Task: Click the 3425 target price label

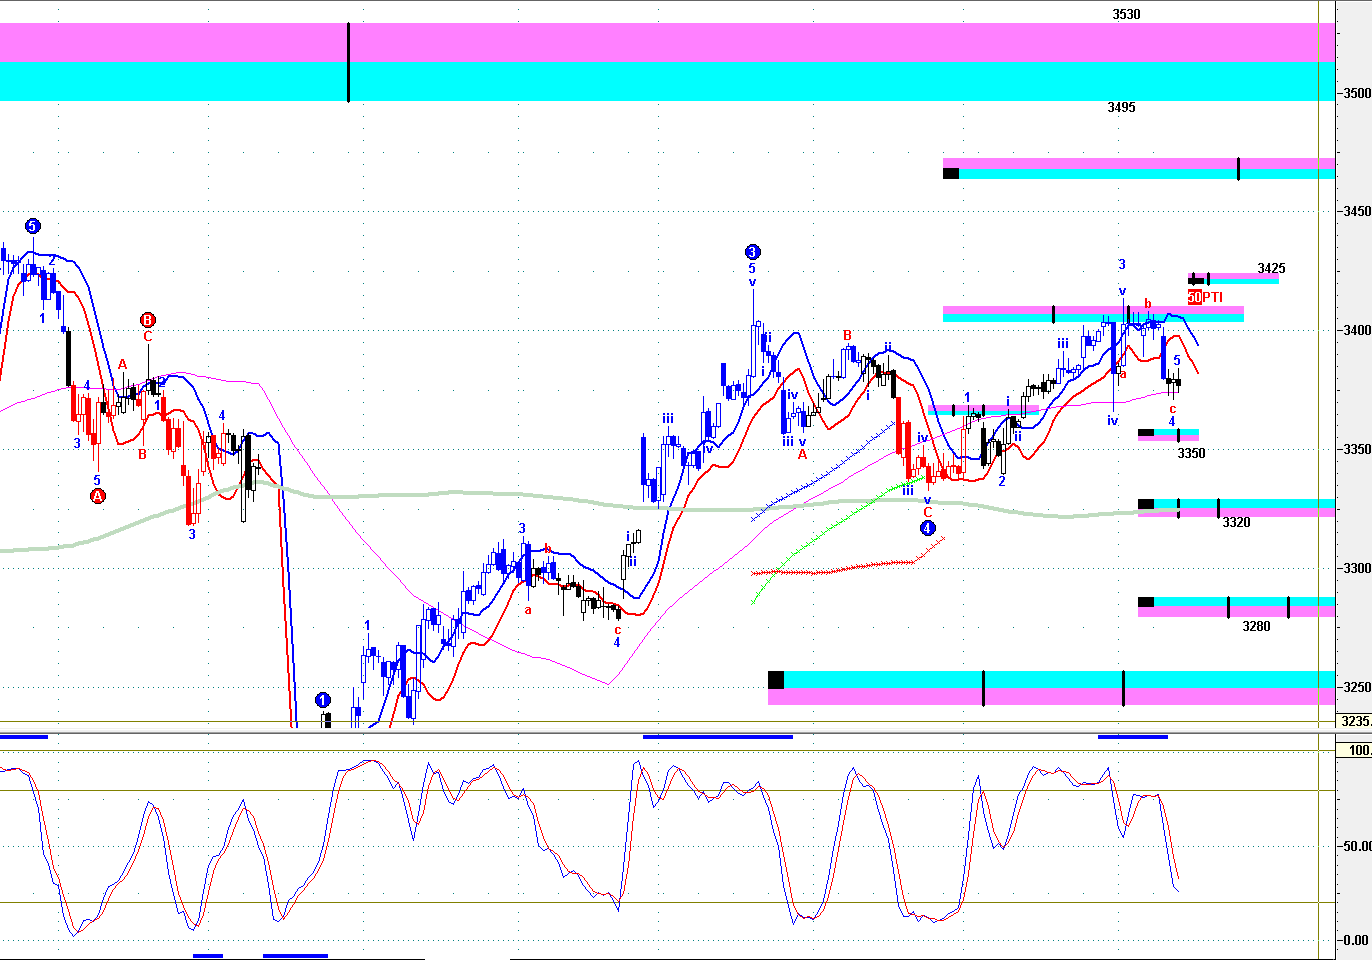Action: [1271, 269]
